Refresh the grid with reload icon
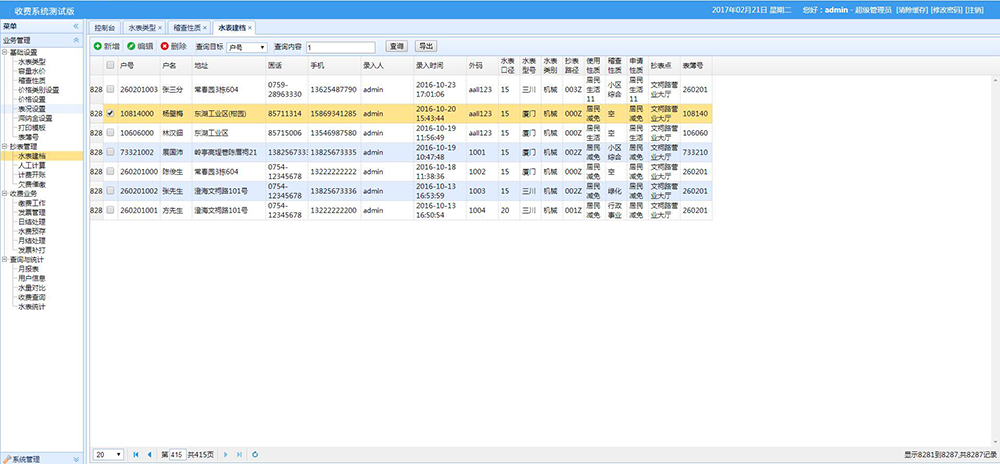The height and width of the screenshot is (464, 1000). click(x=255, y=454)
